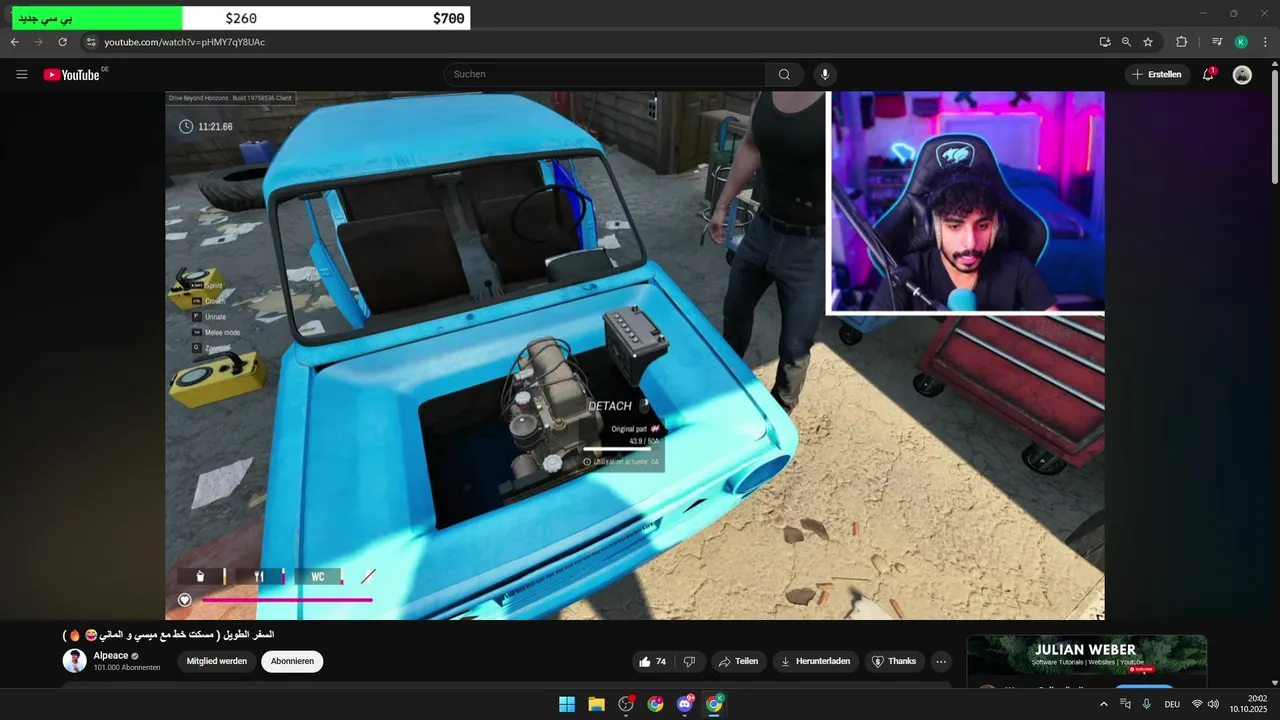Open OBS Studio from the taskbar
The height and width of the screenshot is (720, 1280).
coord(626,704)
